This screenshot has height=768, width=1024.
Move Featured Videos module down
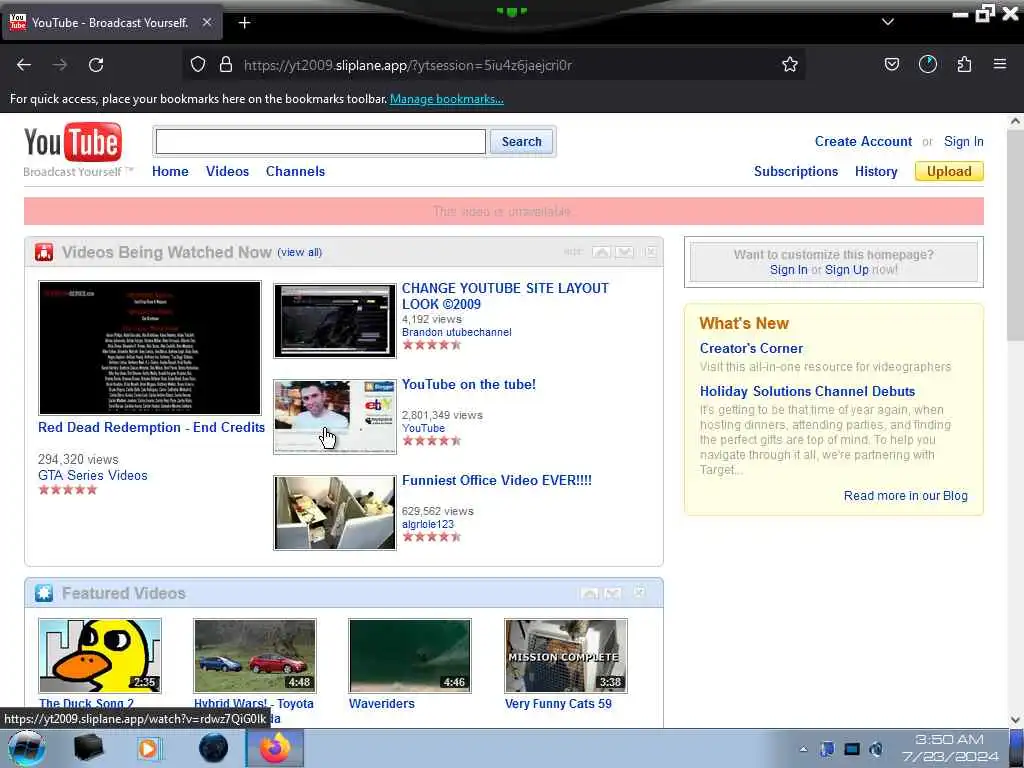[613, 593]
